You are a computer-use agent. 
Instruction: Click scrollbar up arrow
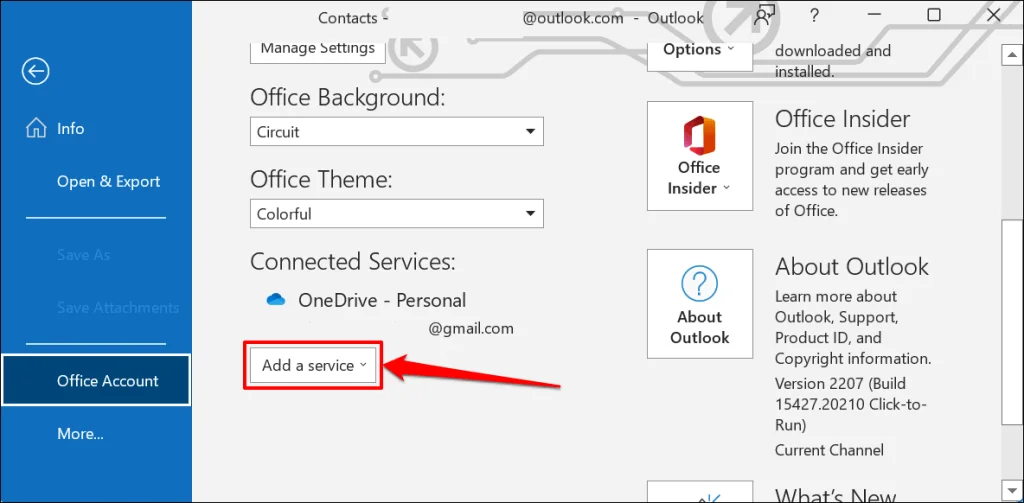[1012, 56]
